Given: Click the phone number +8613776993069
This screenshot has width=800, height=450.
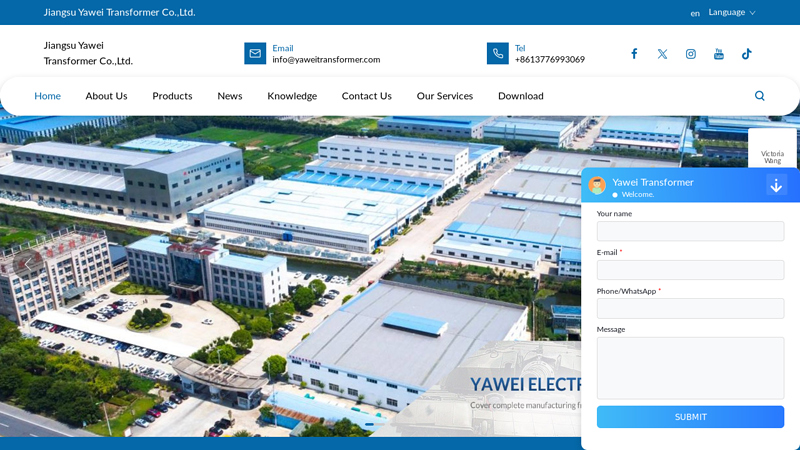Looking at the screenshot, I should click(549, 59).
